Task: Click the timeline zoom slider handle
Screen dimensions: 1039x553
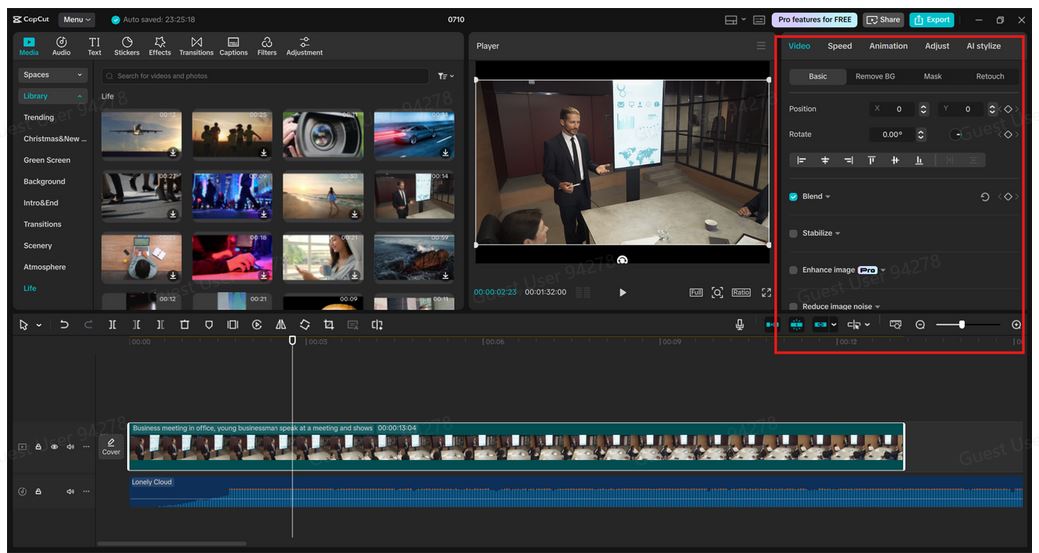Action: [x=962, y=325]
